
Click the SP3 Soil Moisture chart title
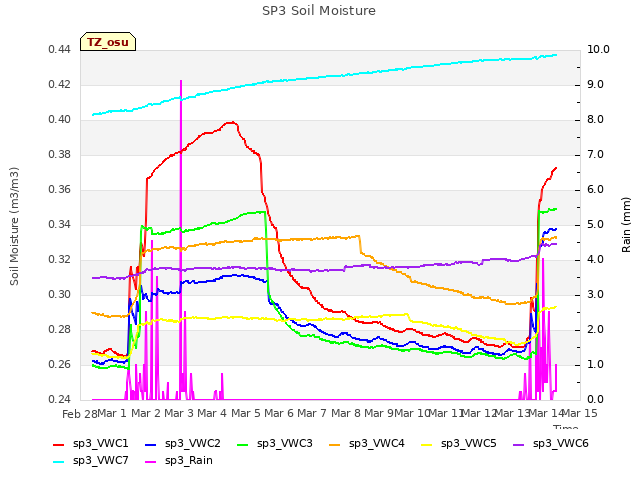[x=319, y=11]
